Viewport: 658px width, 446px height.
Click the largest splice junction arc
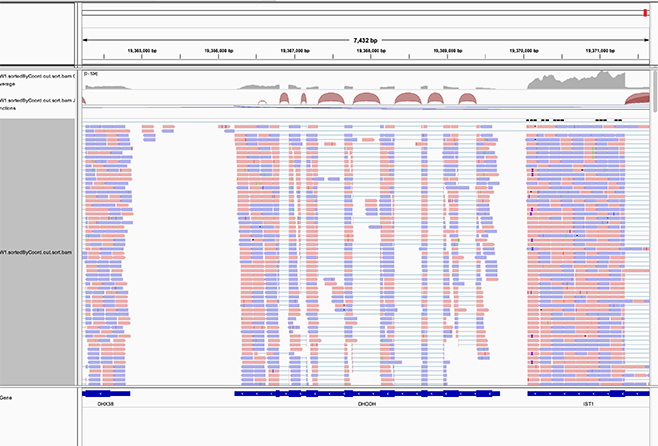[x=332, y=99]
